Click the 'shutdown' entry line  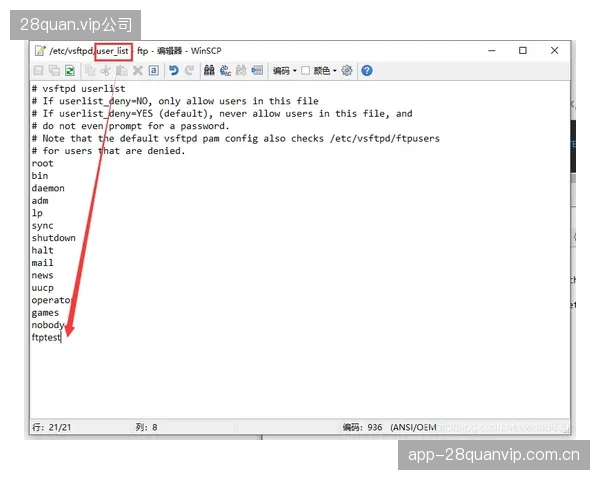coord(54,238)
